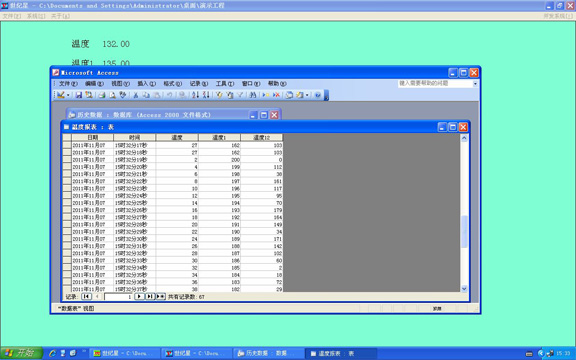This screenshot has width=576, height=360.
Task: Open the 工具 menu in Access
Action: (225, 84)
